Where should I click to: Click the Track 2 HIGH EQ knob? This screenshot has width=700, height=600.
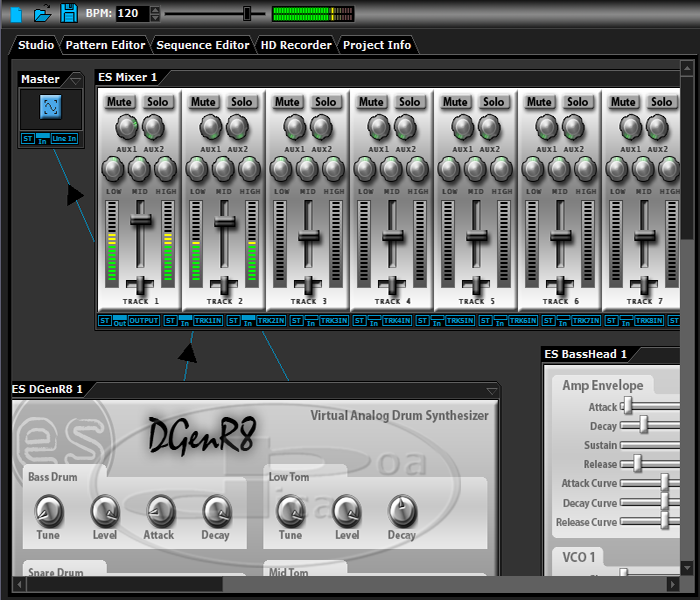(249, 169)
